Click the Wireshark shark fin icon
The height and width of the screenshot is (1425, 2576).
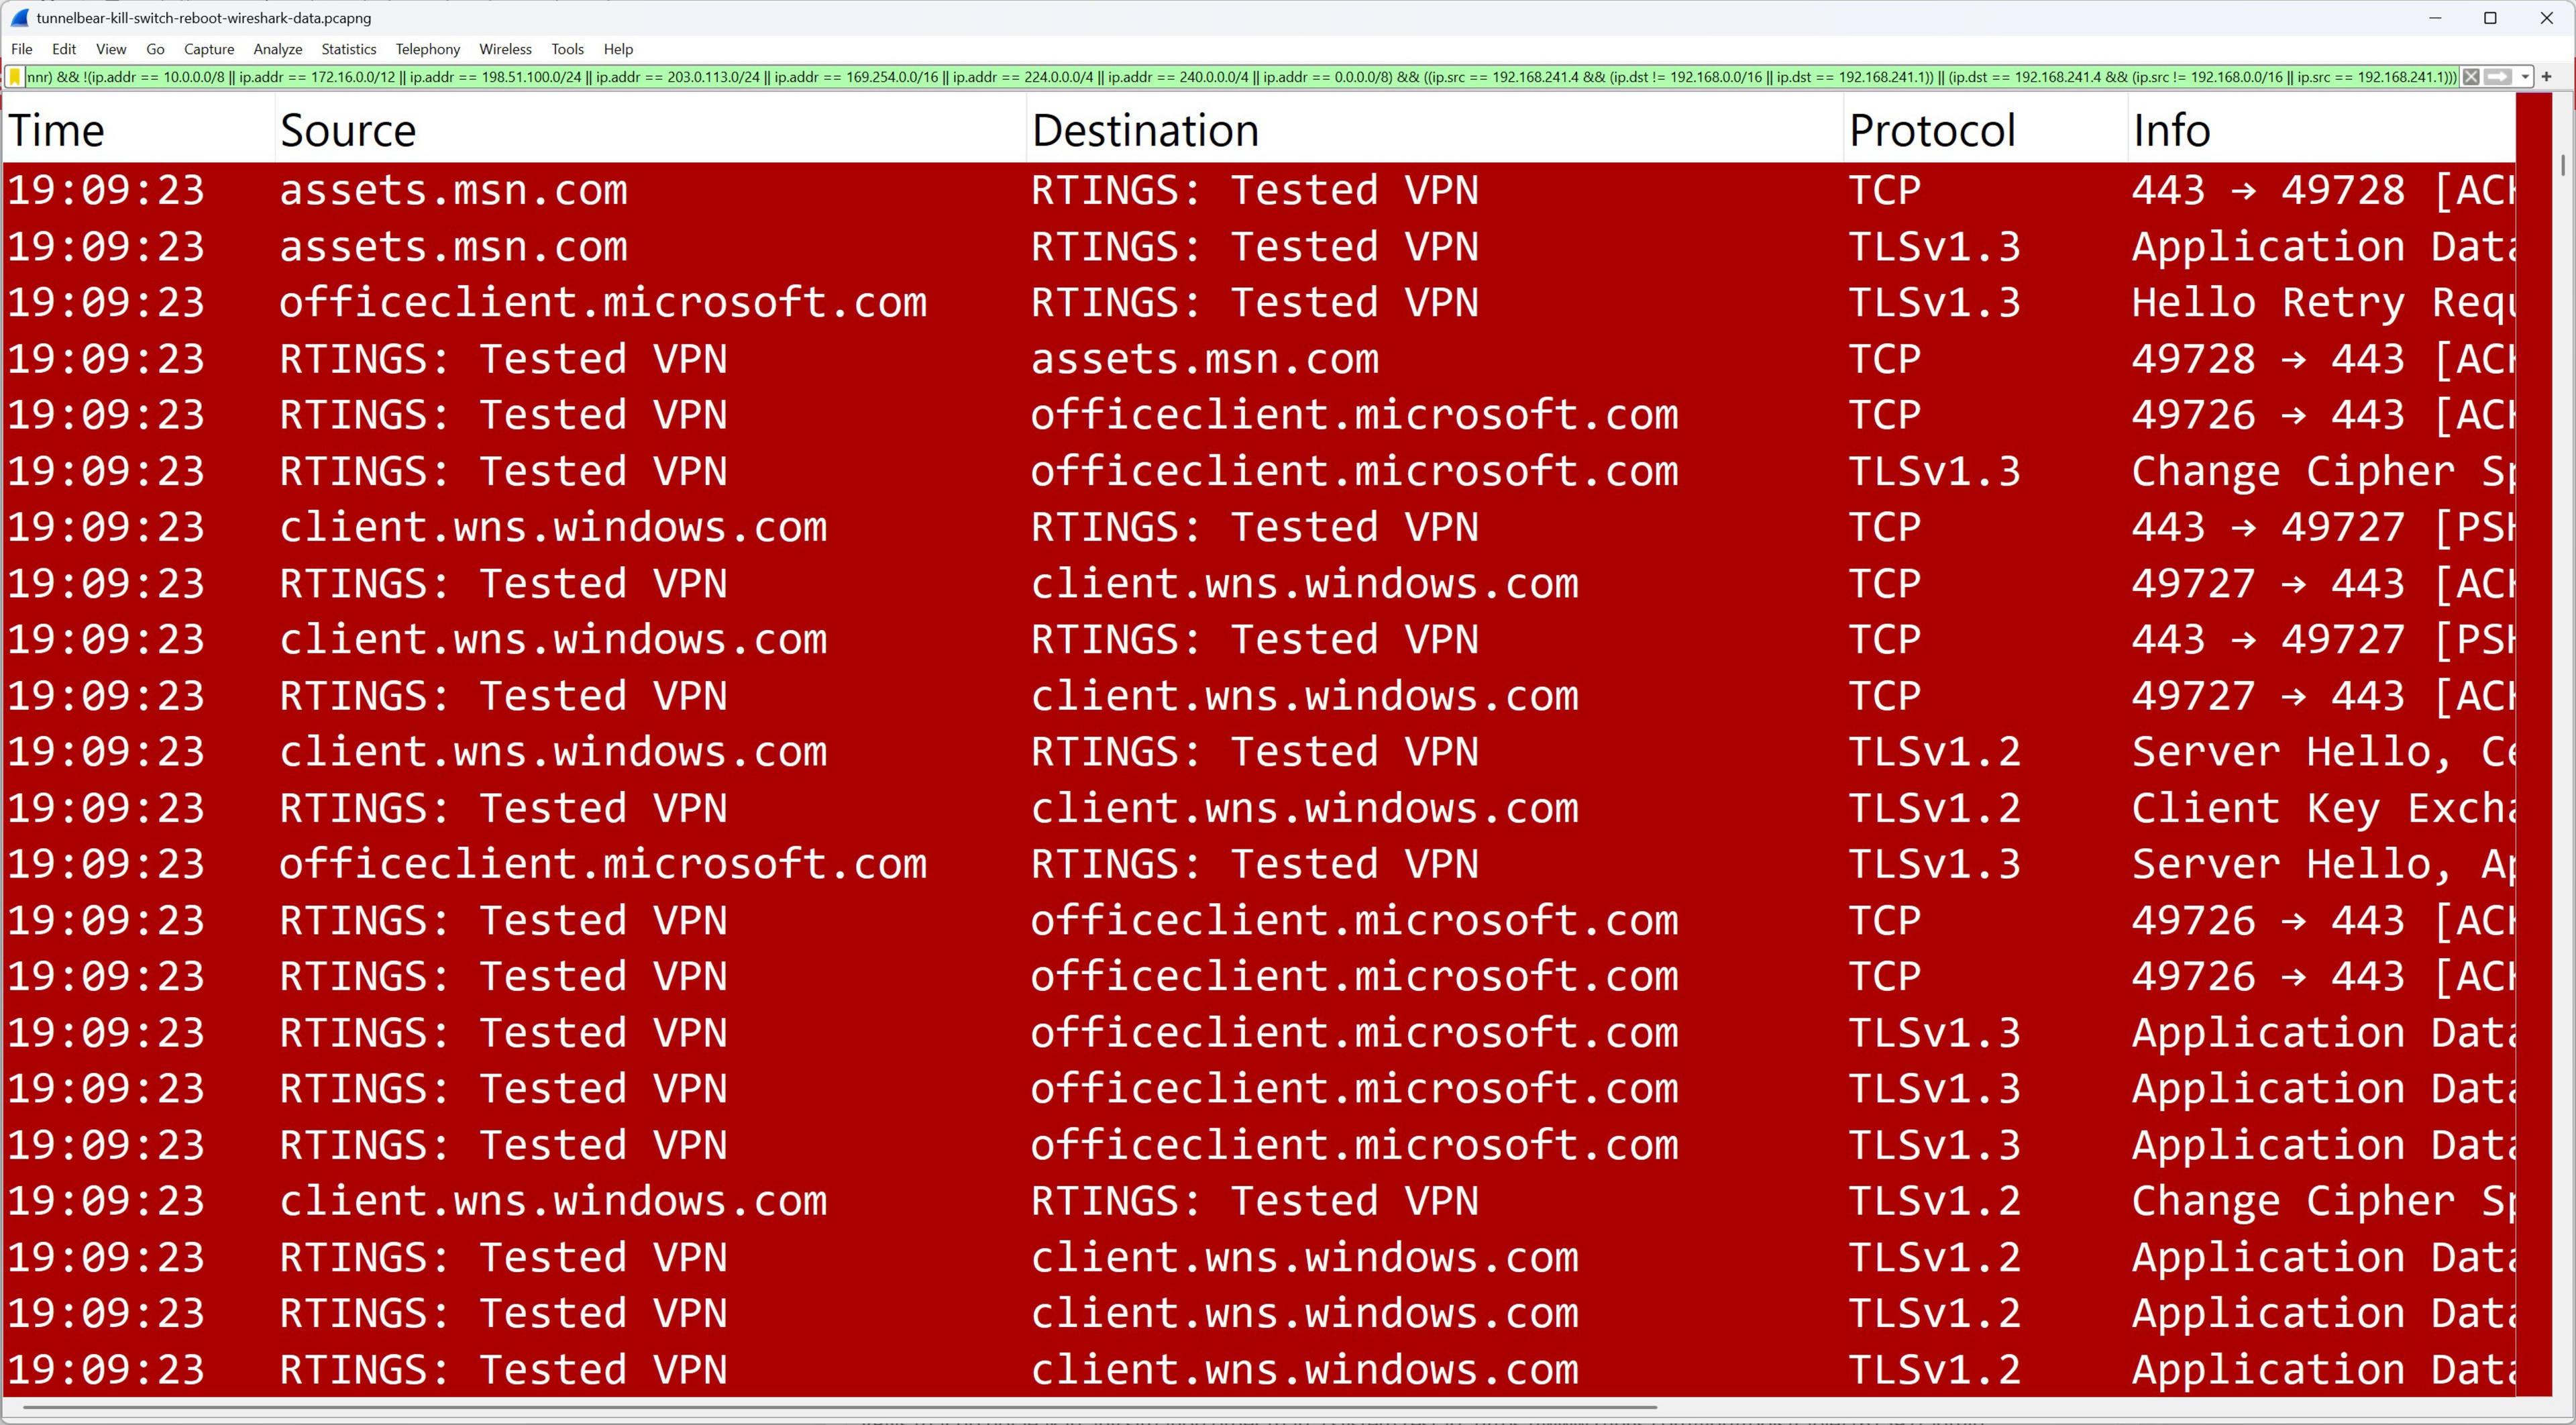tap(19, 18)
